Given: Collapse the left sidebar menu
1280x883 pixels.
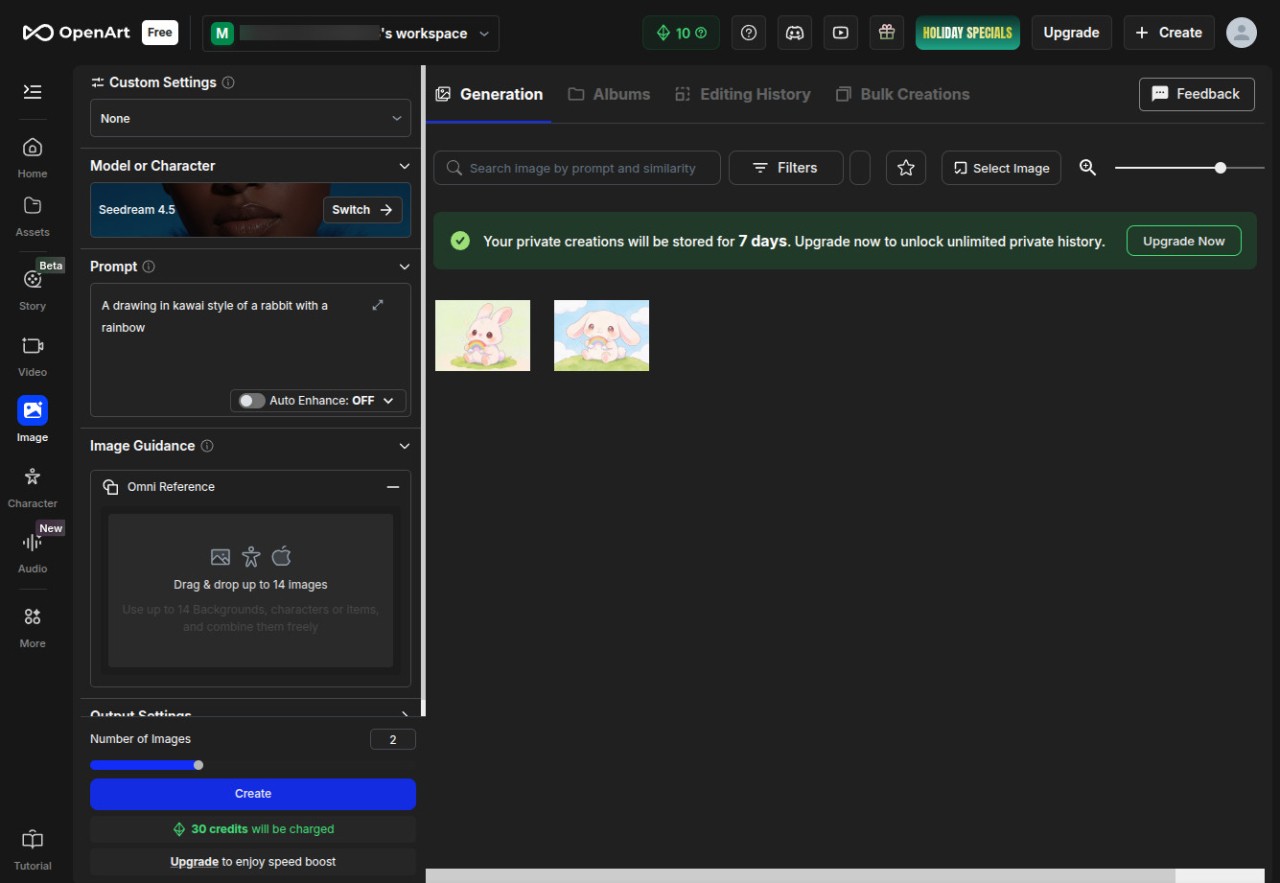Looking at the screenshot, I should pyautogui.click(x=32, y=92).
